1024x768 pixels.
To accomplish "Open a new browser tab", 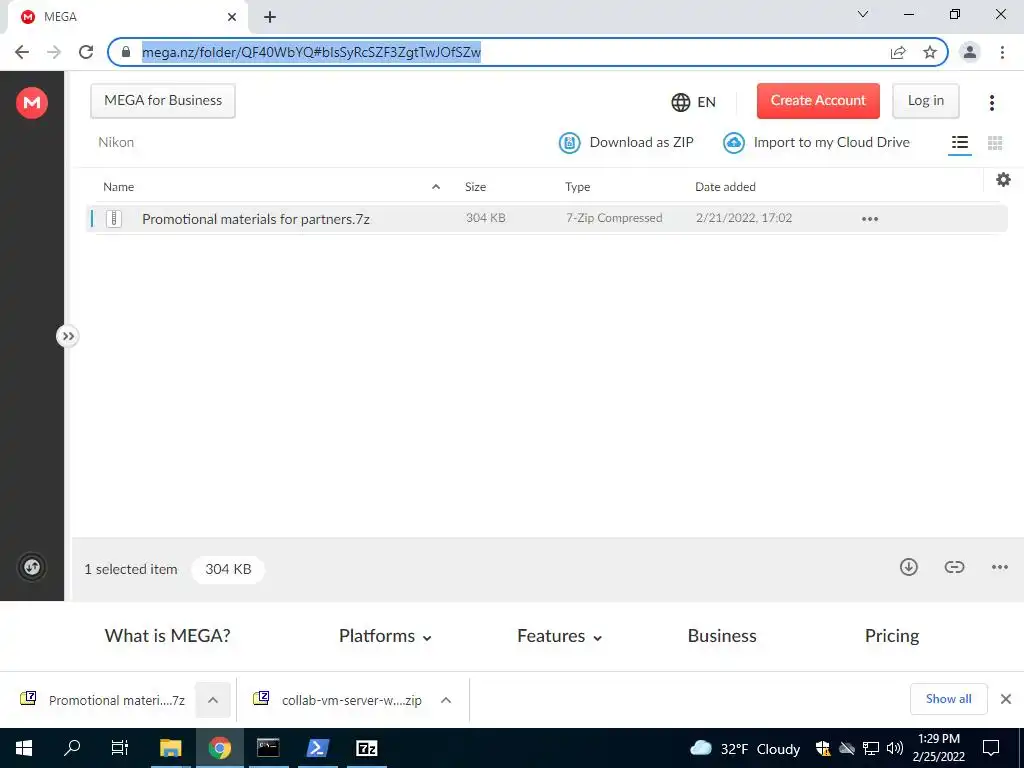I will pyautogui.click(x=270, y=17).
